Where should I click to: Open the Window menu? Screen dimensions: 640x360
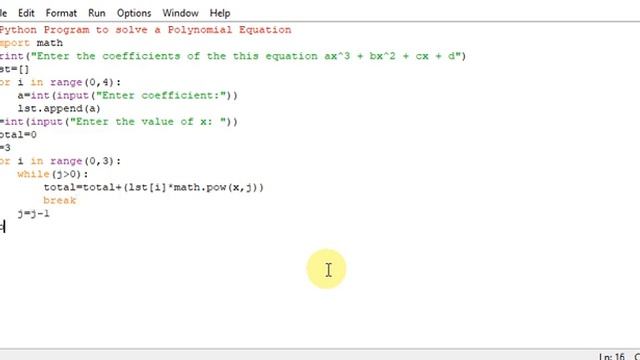coord(180,13)
